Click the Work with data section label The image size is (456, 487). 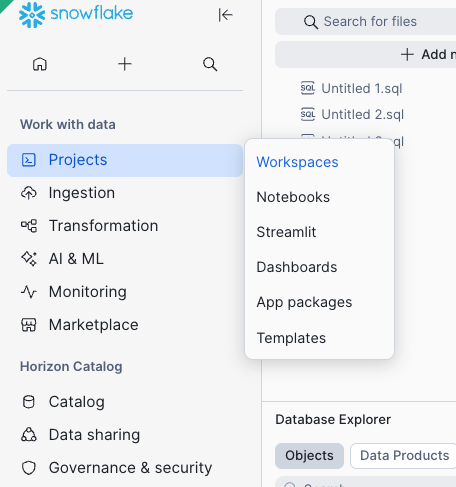click(68, 124)
